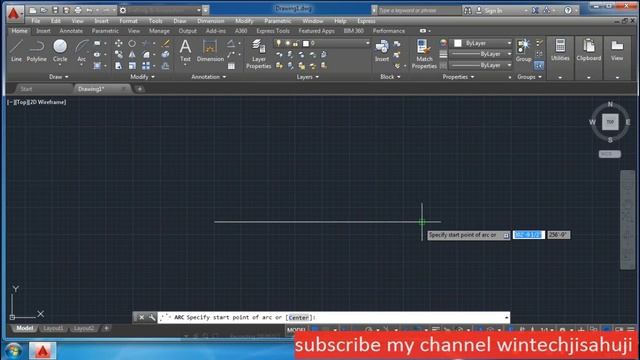Viewport: 640px width, 360px height.
Task: Expand the Groups panel
Action: [x=529, y=77]
